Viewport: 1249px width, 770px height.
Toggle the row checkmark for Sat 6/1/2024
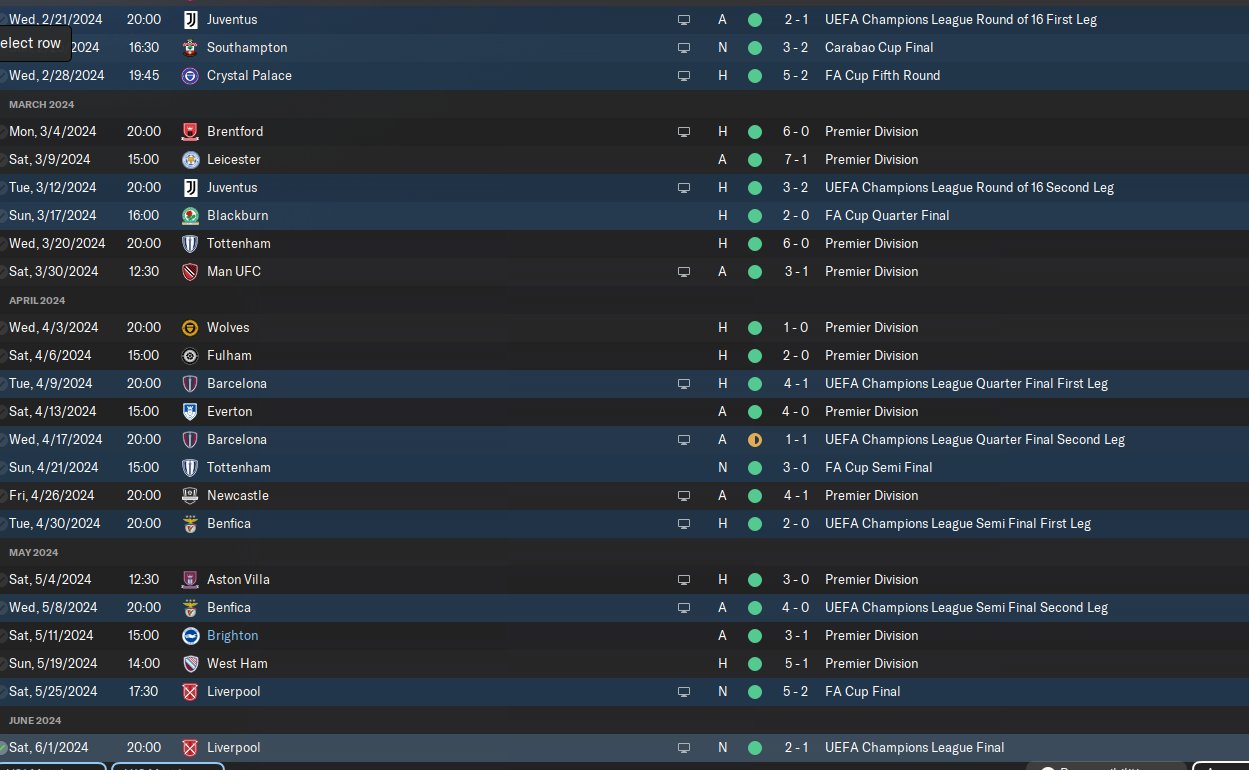(3, 747)
